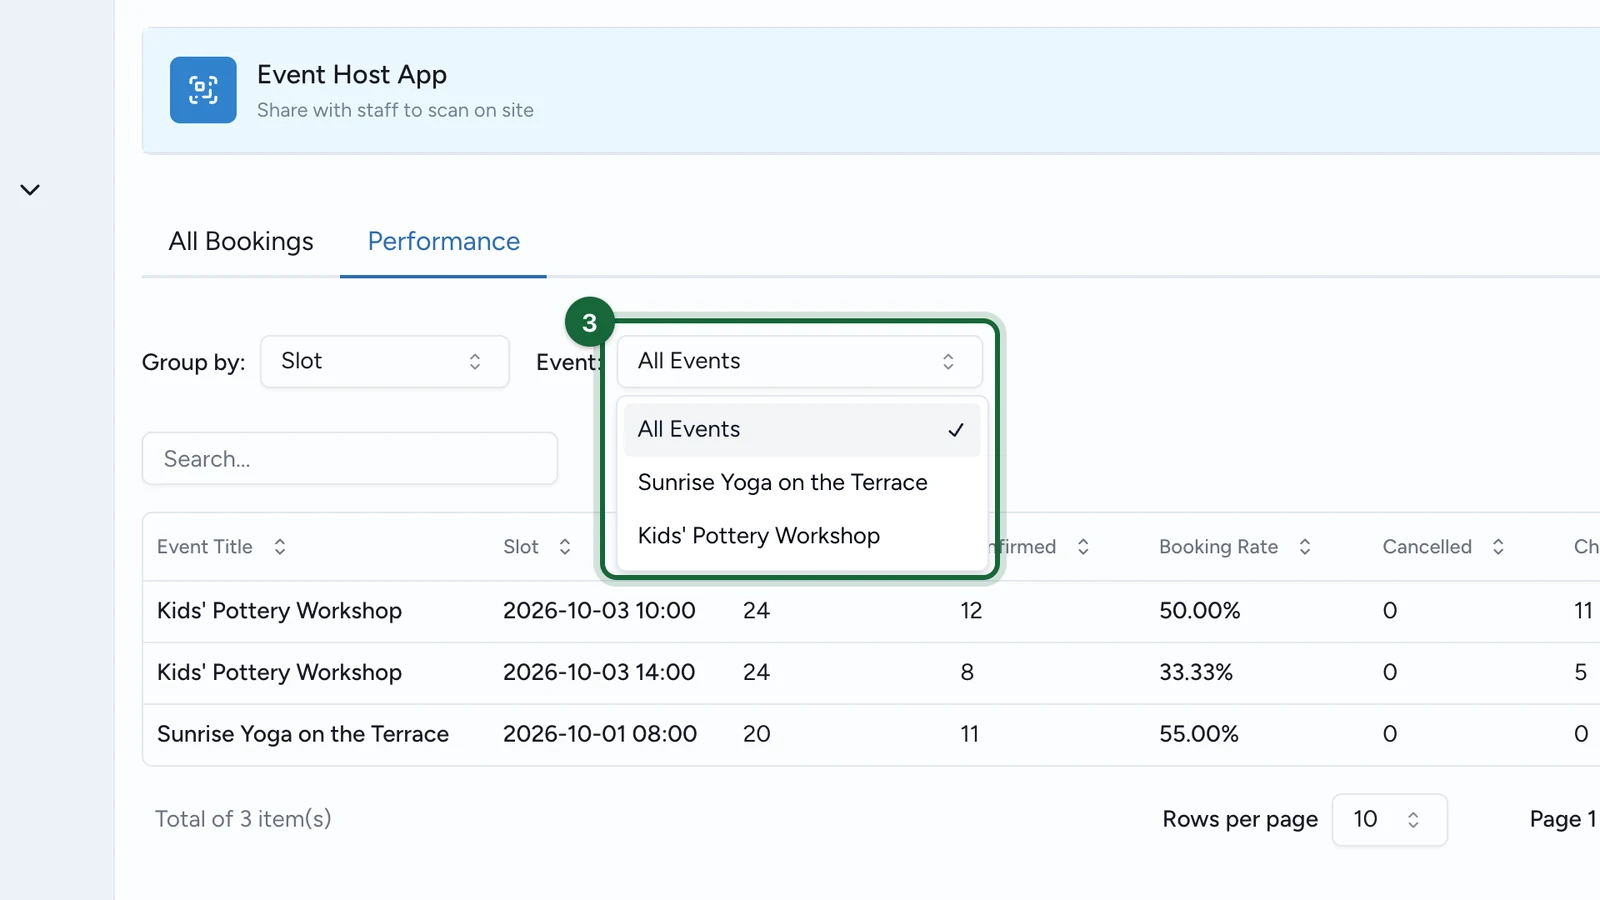Choose All Events option in list
1600x900 pixels.
coord(802,430)
